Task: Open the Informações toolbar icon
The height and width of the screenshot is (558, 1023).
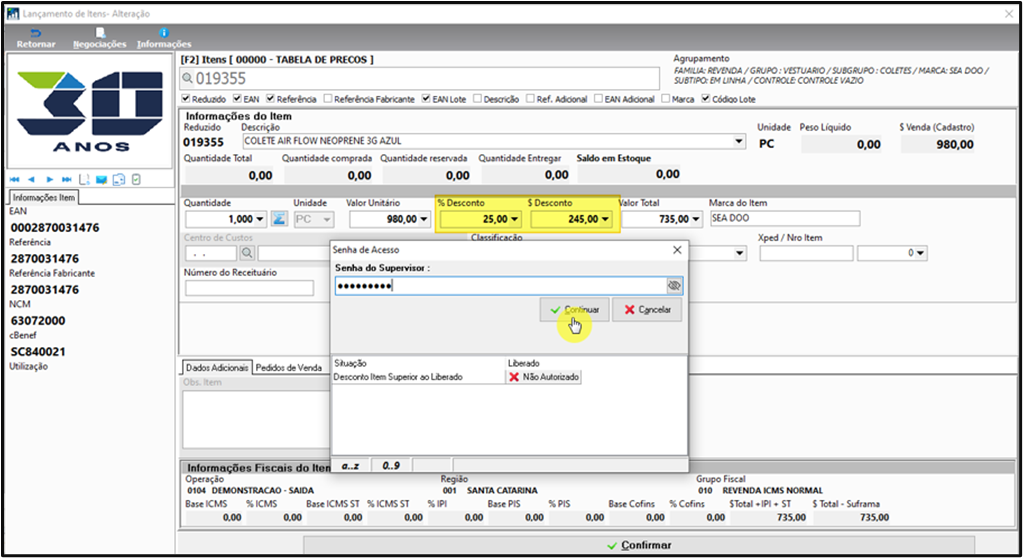Action: tap(164, 38)
